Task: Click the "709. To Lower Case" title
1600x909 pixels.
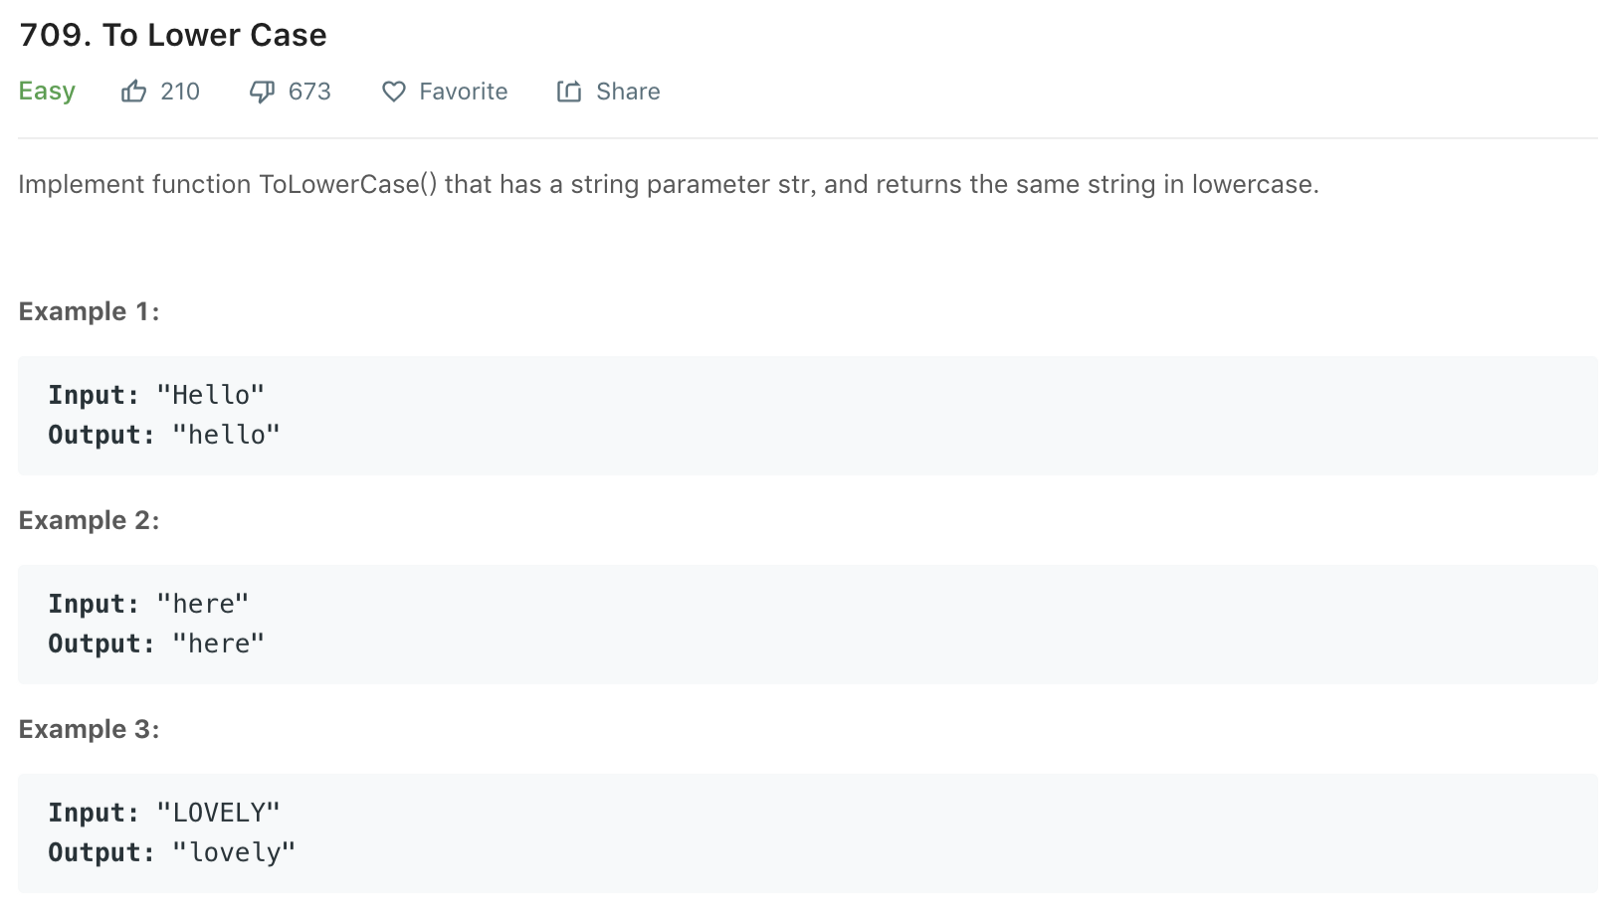Action: 173,35
